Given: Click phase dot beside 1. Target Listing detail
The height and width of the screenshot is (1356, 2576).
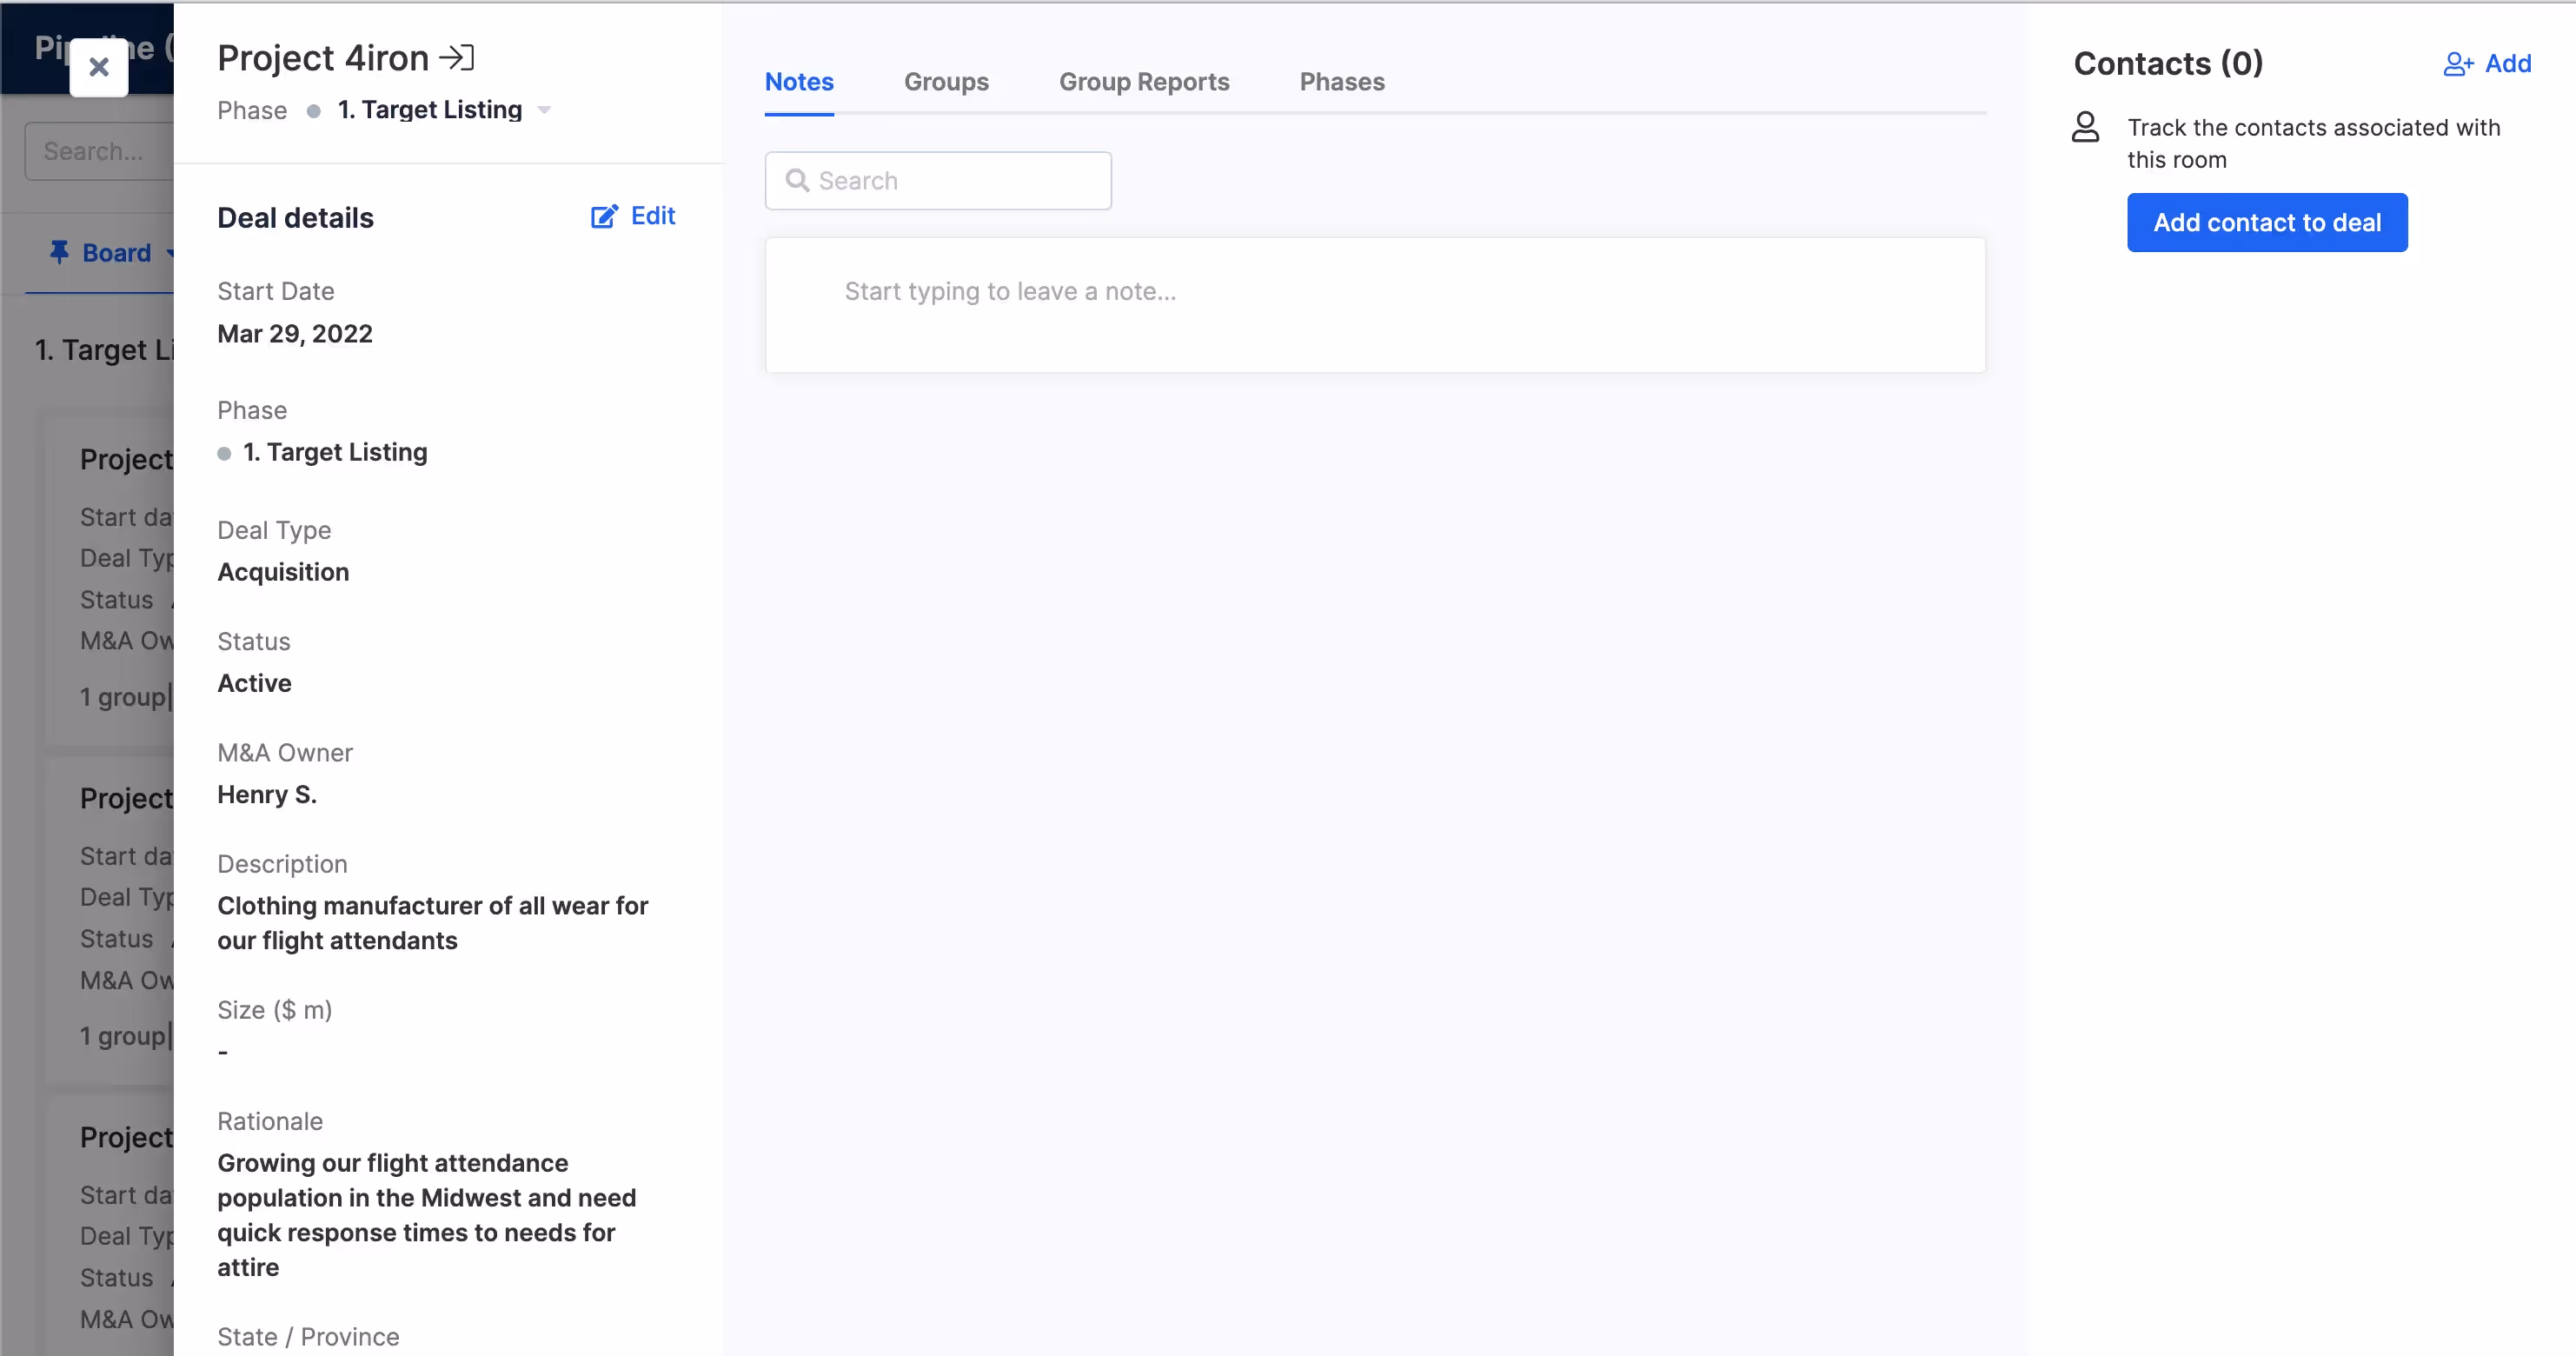Looking at the screenshot, I should point(224,454).
